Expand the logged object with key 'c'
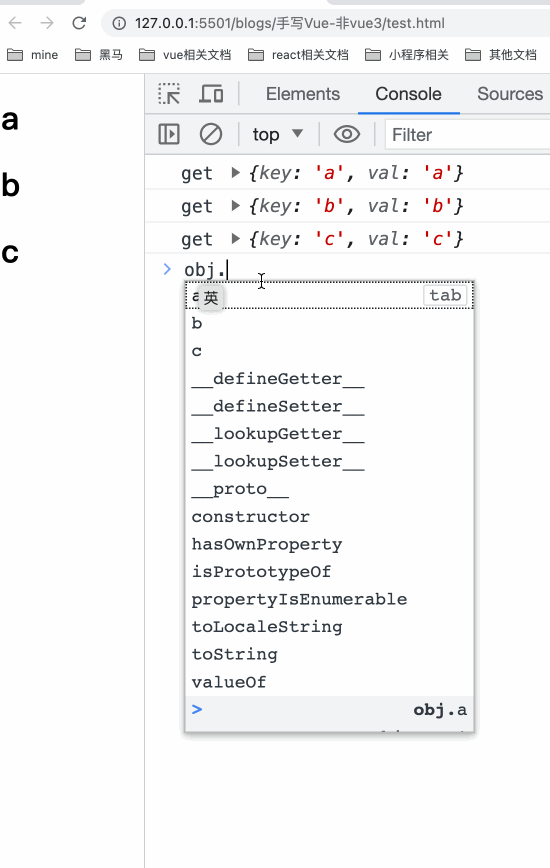This screenshot has height=868, width=550. pyautogui.click(x=236, y=239)
